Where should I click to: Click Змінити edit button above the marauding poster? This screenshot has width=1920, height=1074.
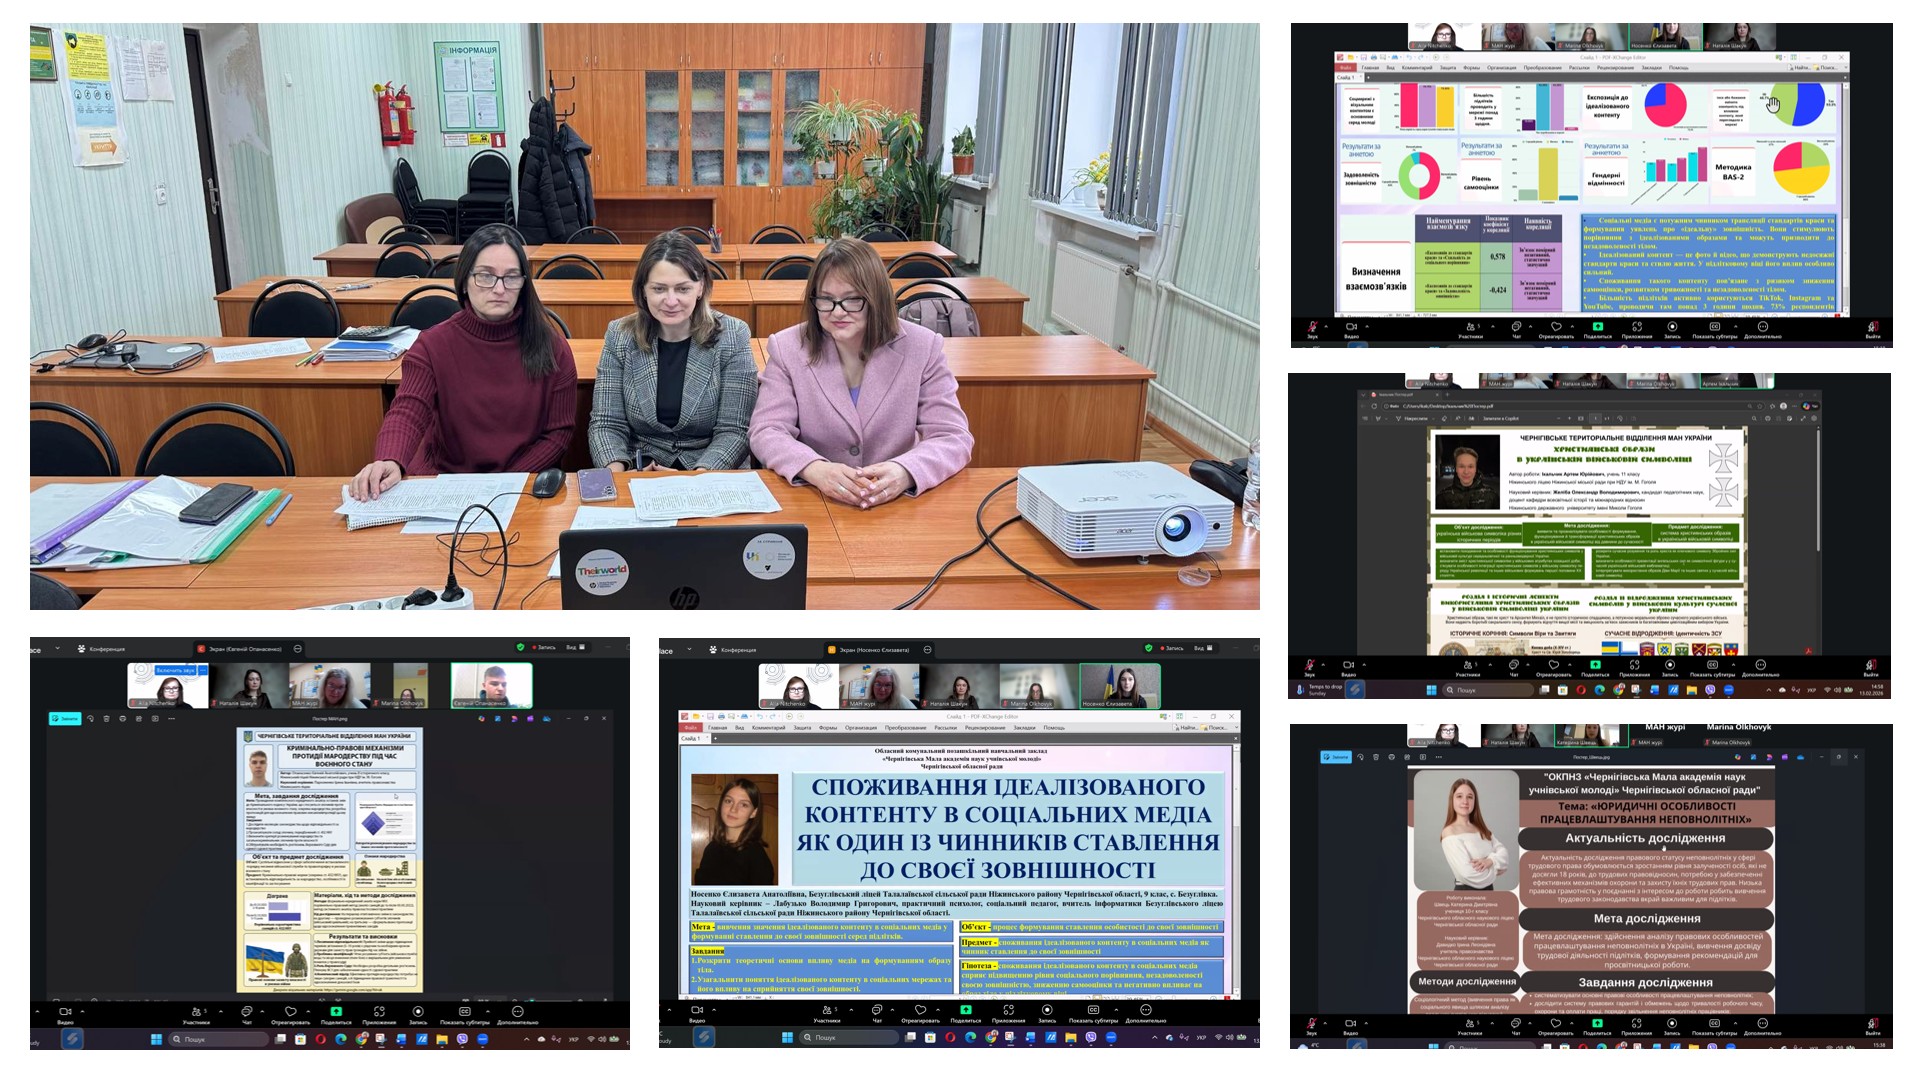click(65, 718)
